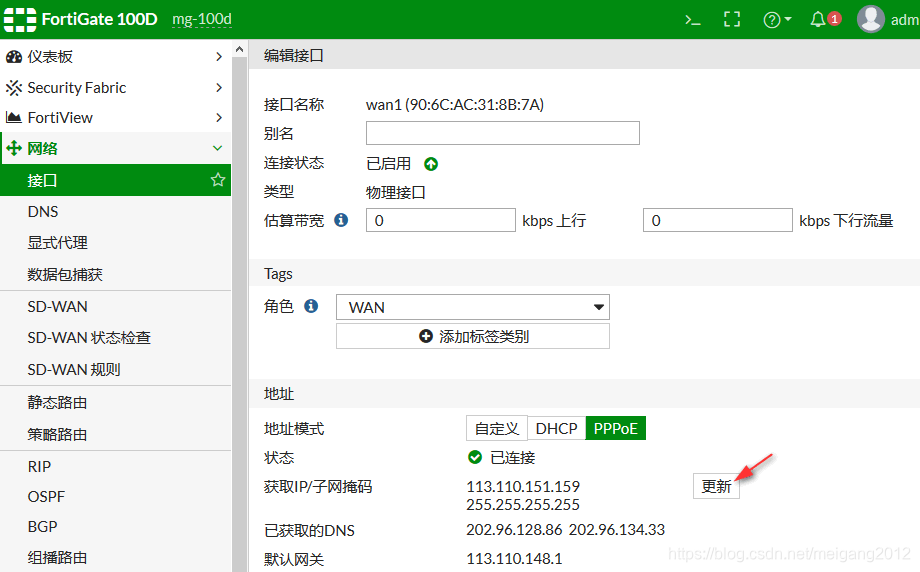Image resolution: width=920 pixels, height=572 pixels.
Task: Click the 物理接口 type text
Action: (395, 192)
